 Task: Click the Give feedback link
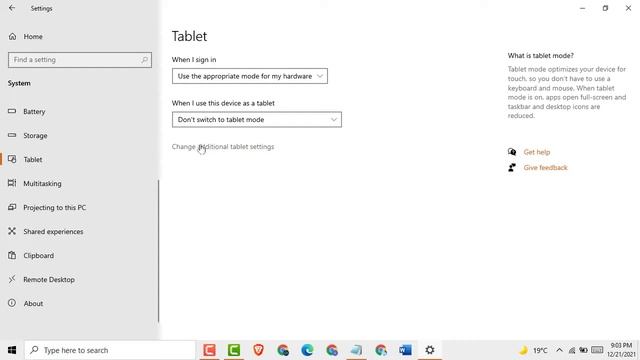[545, 168]
